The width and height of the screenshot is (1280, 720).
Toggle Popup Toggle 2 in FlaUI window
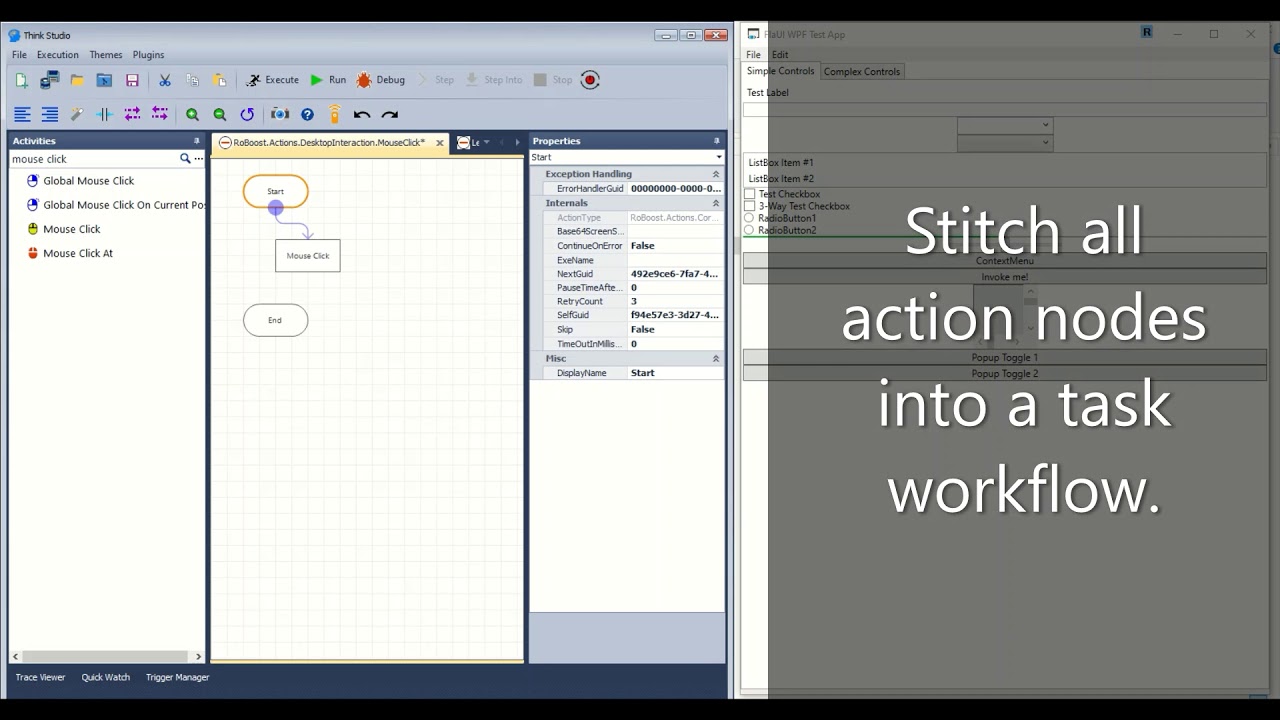tap(1005, 373)
